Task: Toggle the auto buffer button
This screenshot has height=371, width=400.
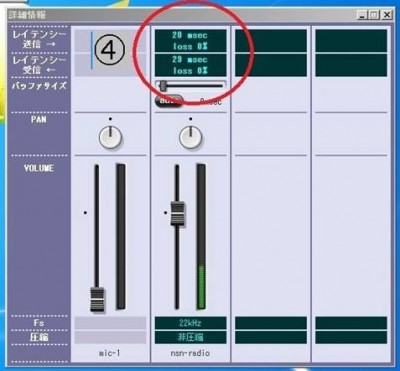Action: [169, 100]
